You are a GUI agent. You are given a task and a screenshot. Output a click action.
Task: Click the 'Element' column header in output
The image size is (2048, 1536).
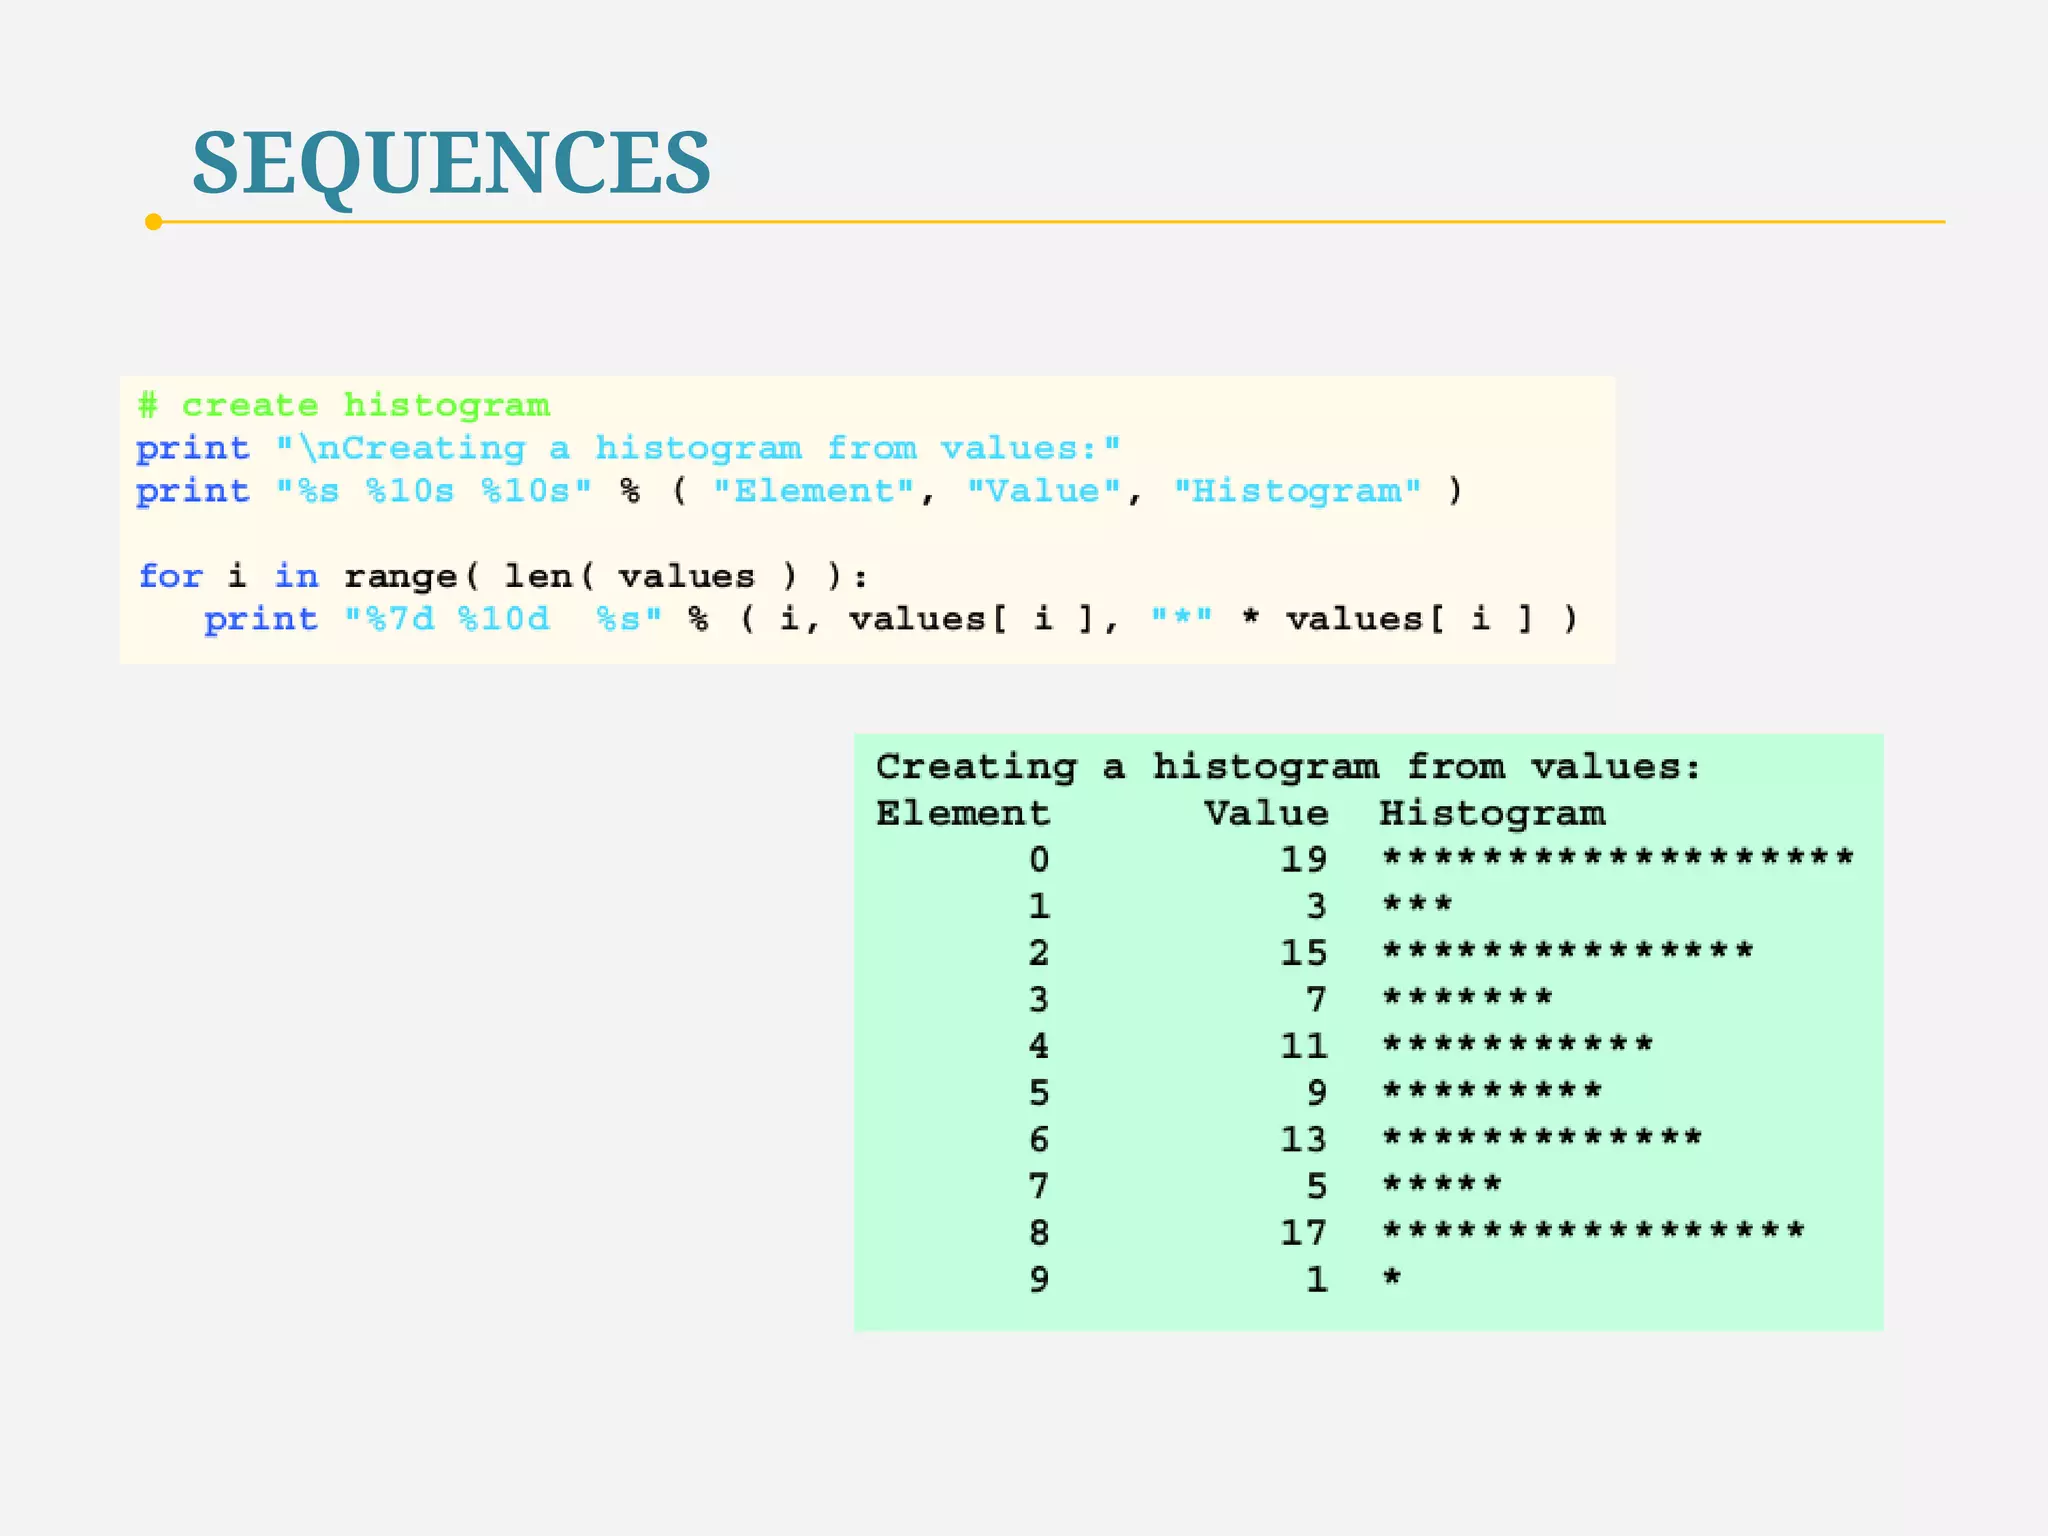click(x=962, y=813)
